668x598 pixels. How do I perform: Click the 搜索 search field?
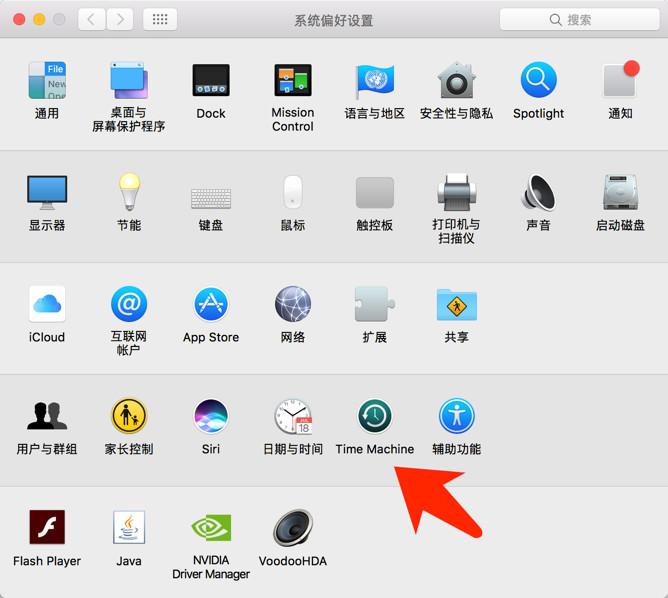pyautogui.click(x=579, y=19)
